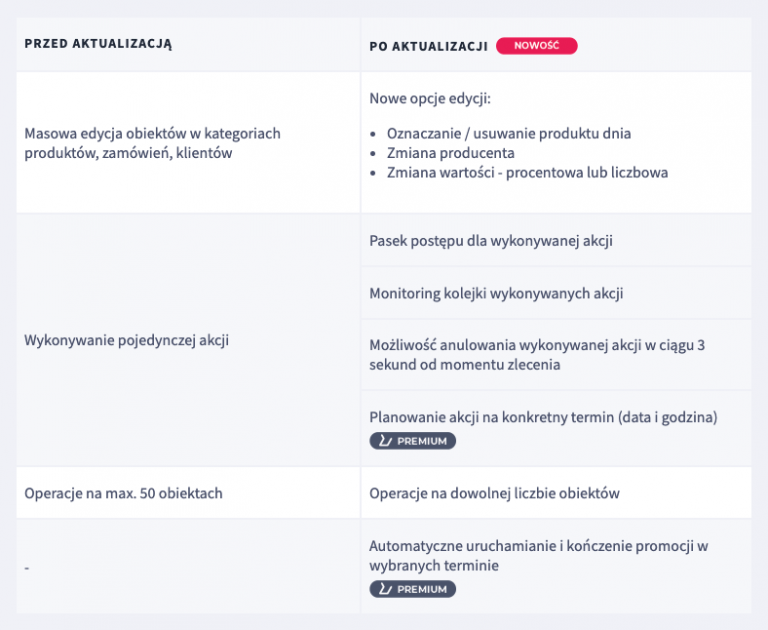This screenshot has width=768, height=630.
Task: Click Monitoring kolejki wykonywanych akcji row
Action: pyautogui.click(x=496, y=294)
